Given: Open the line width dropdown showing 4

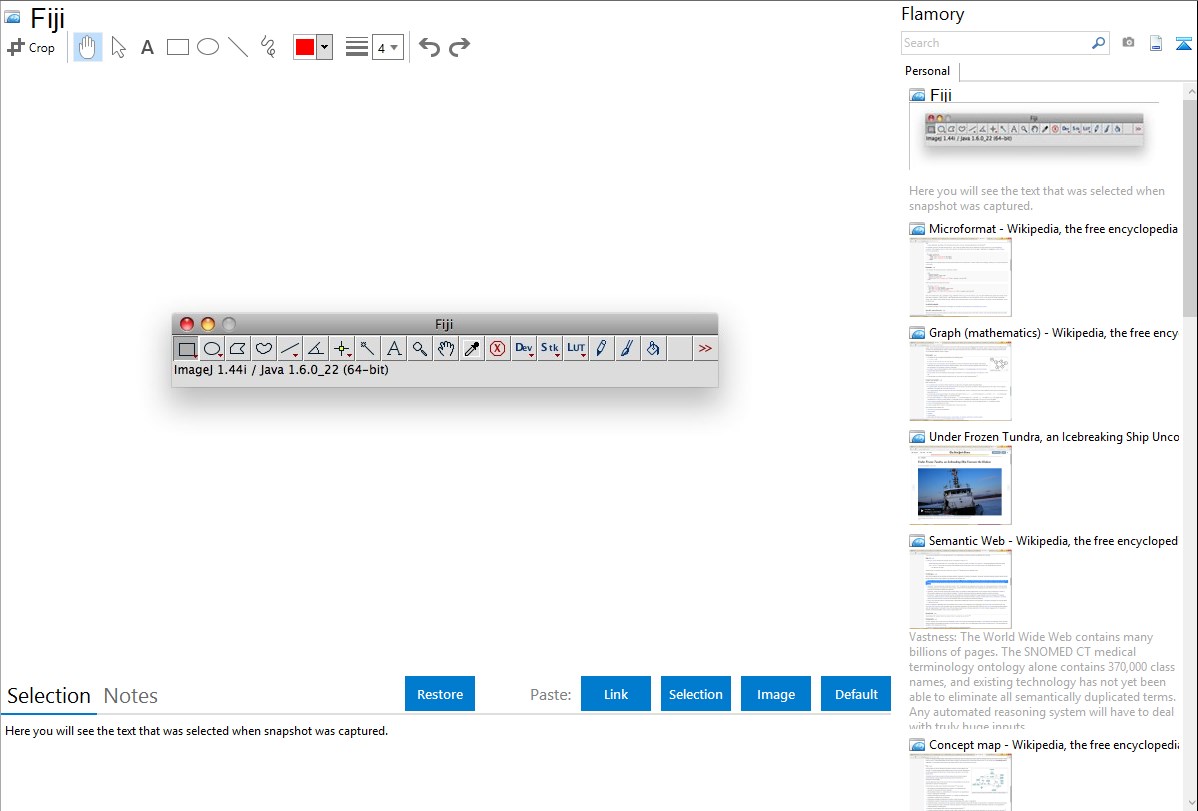Looking at the screenshot, I should tap(388, 47).
